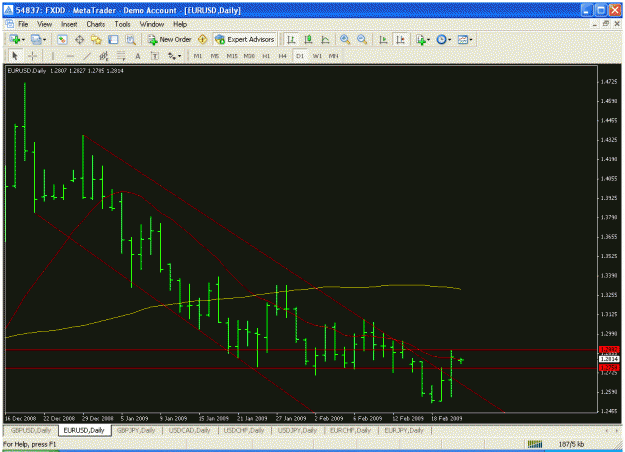
Task: Set timeframe to MN
Action: pos(334,56)
